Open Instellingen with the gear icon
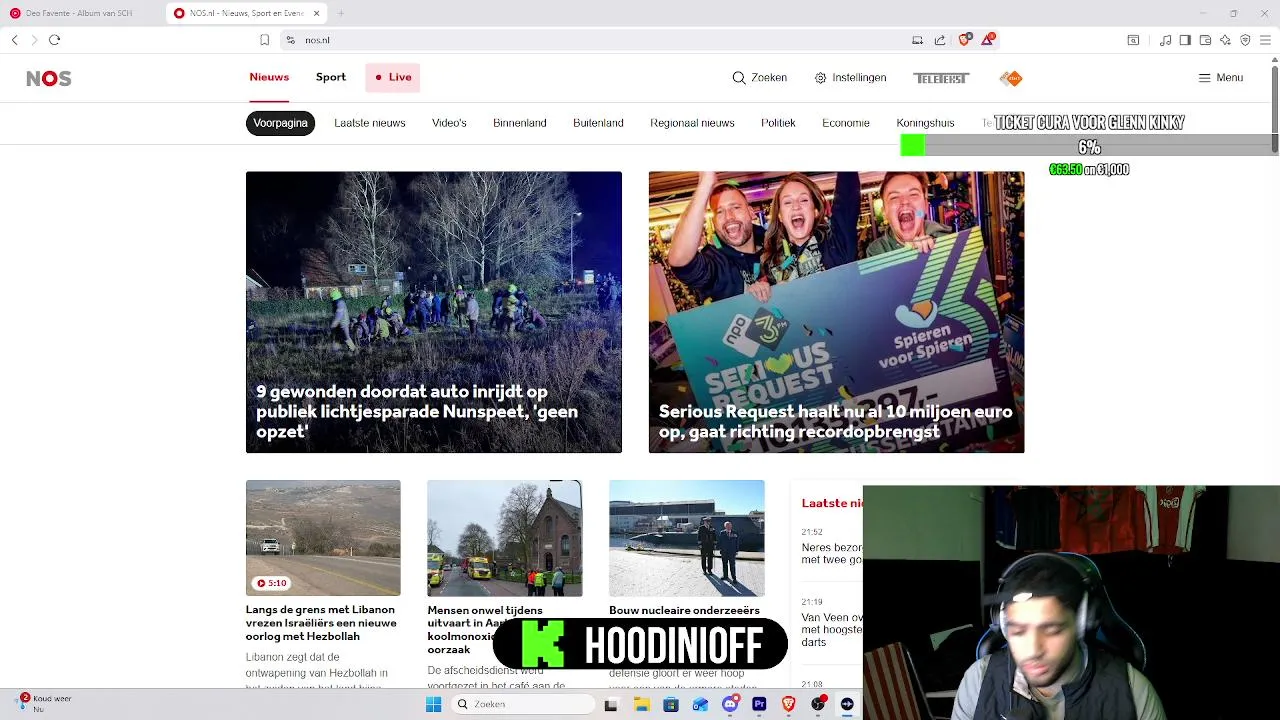 pos(850,78)
